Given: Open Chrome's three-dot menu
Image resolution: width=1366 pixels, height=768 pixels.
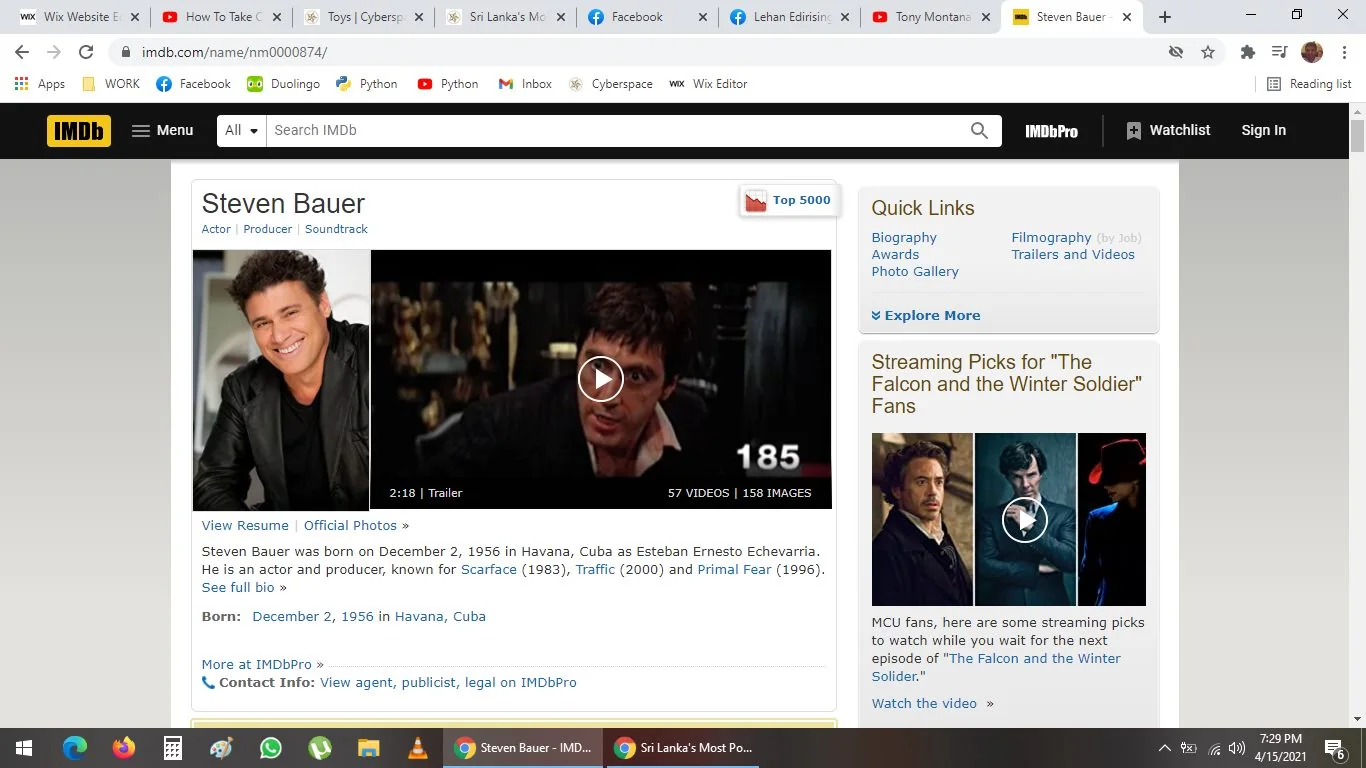Looking at the screenshot, I should tap(1343, 52).
